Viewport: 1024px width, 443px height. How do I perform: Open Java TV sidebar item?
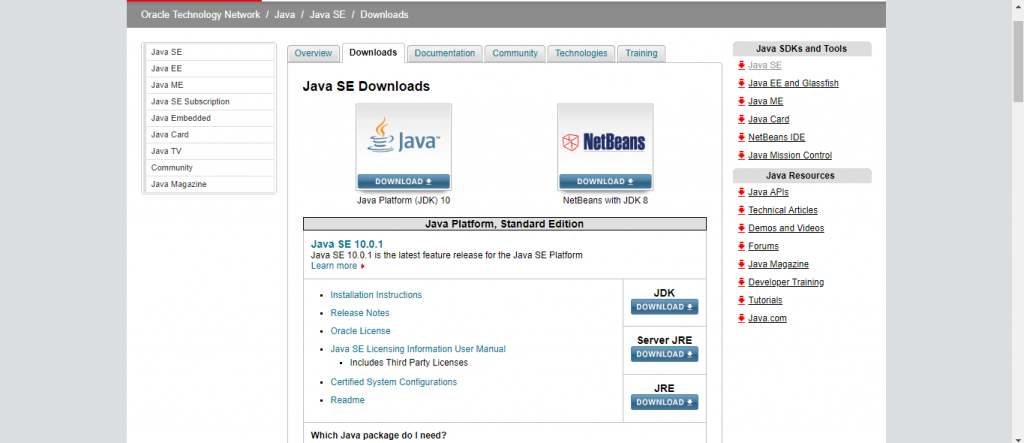click(x=209, y=151)
